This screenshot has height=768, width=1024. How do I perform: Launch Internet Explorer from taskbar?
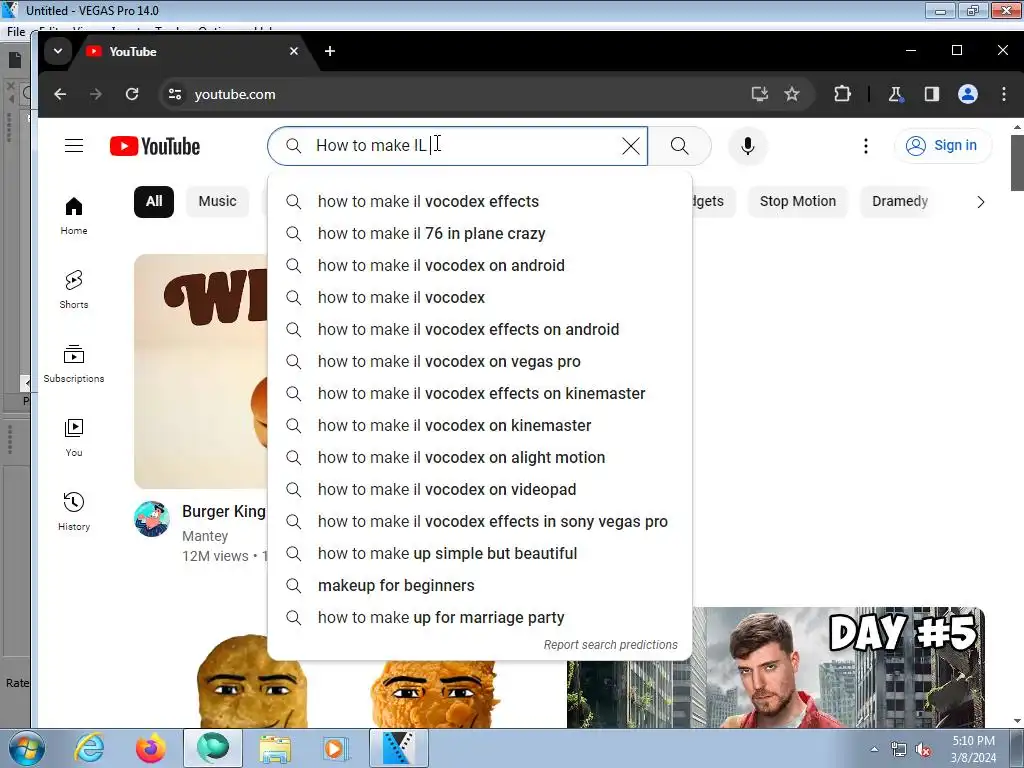(89, 748)
